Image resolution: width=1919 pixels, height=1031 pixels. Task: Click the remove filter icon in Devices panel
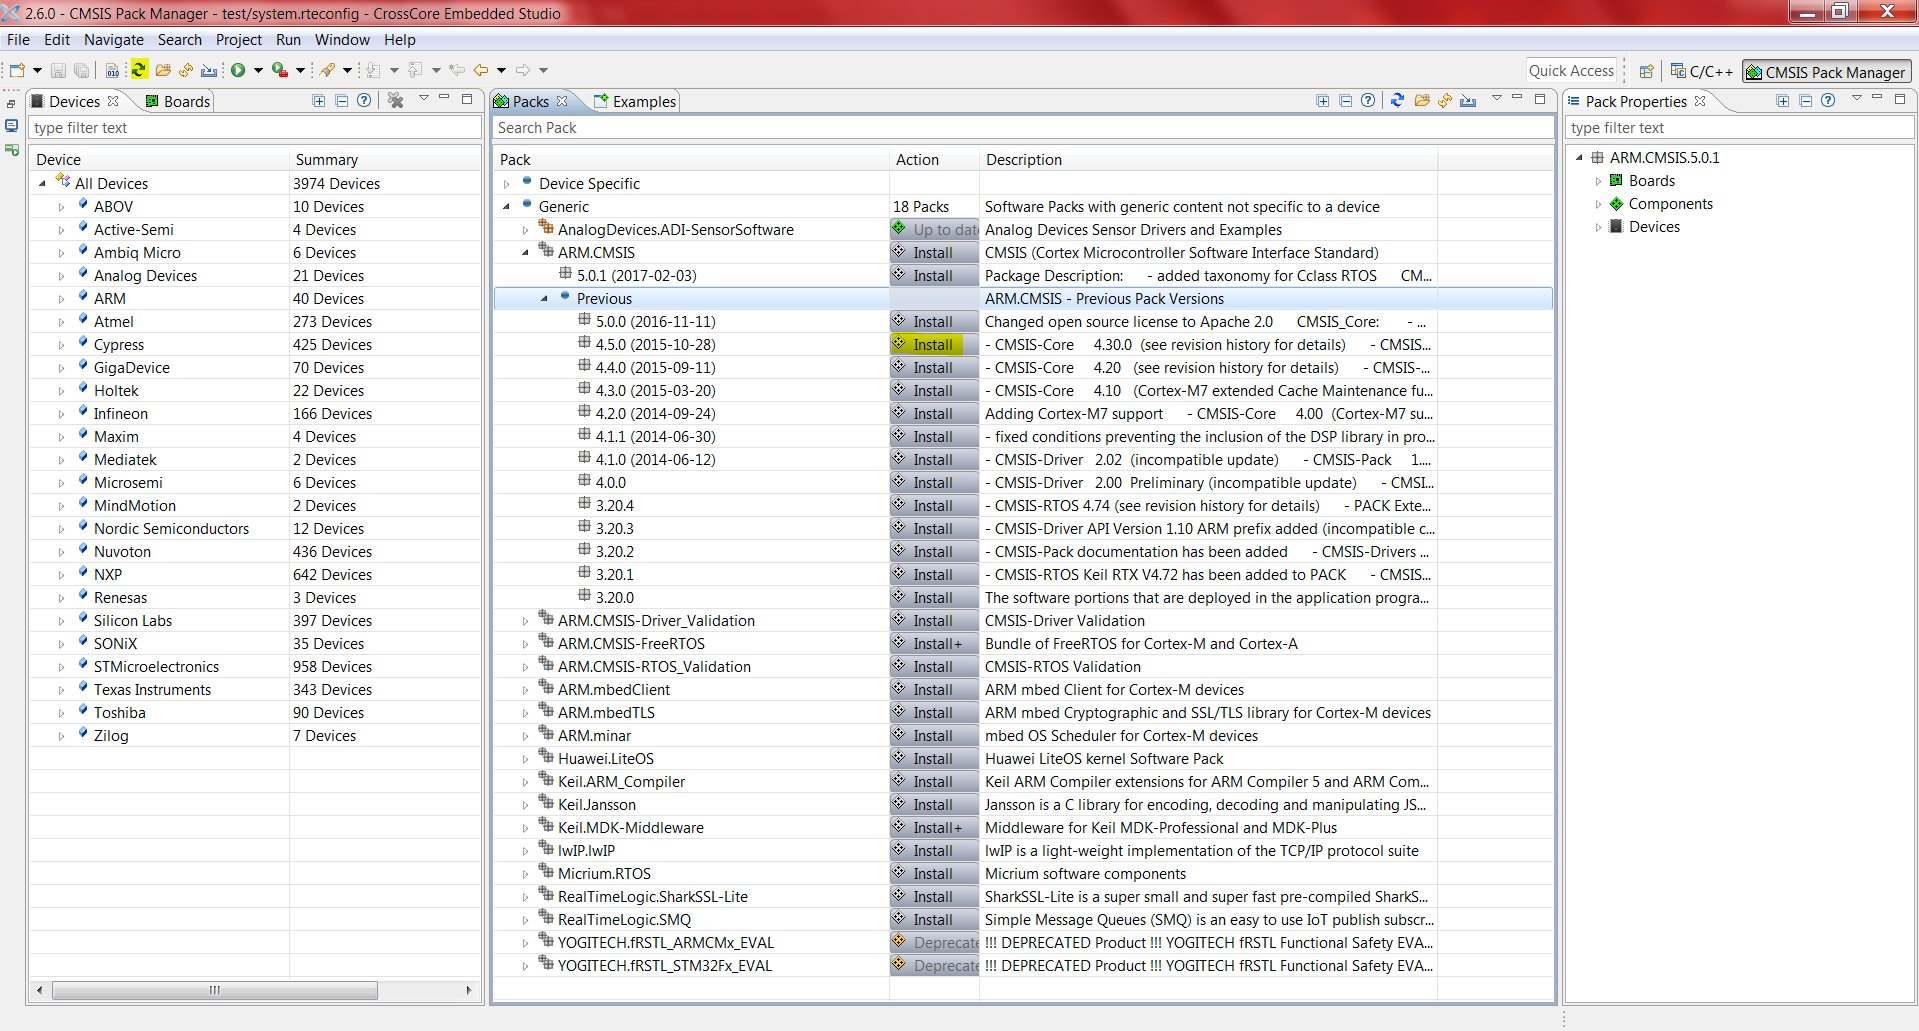pos(396,101)
